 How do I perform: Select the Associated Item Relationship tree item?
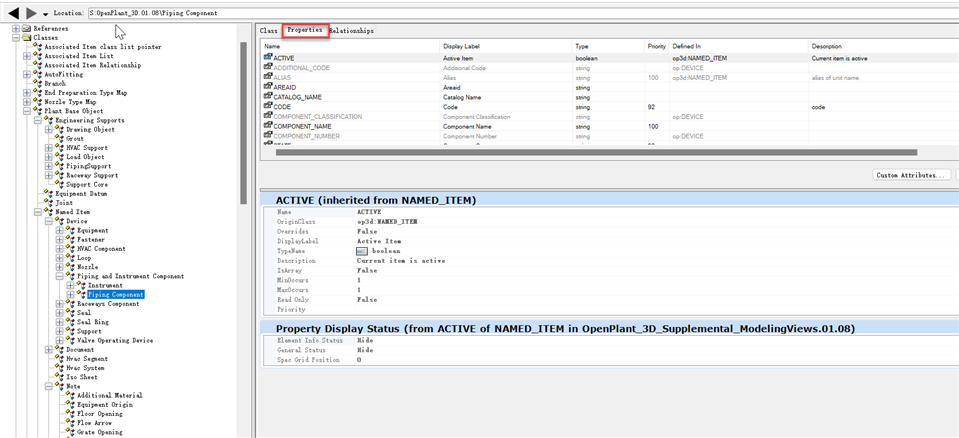coord(92,65)
